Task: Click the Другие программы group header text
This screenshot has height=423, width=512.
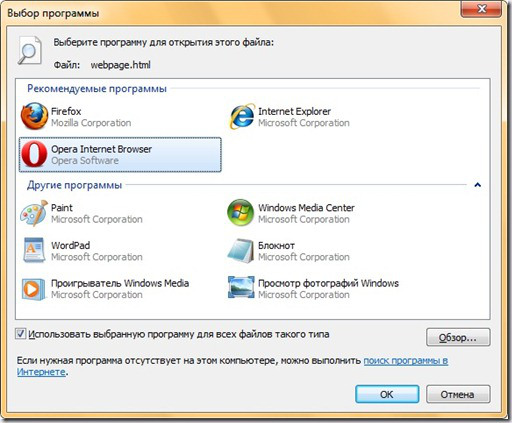Action: (74, 185)
